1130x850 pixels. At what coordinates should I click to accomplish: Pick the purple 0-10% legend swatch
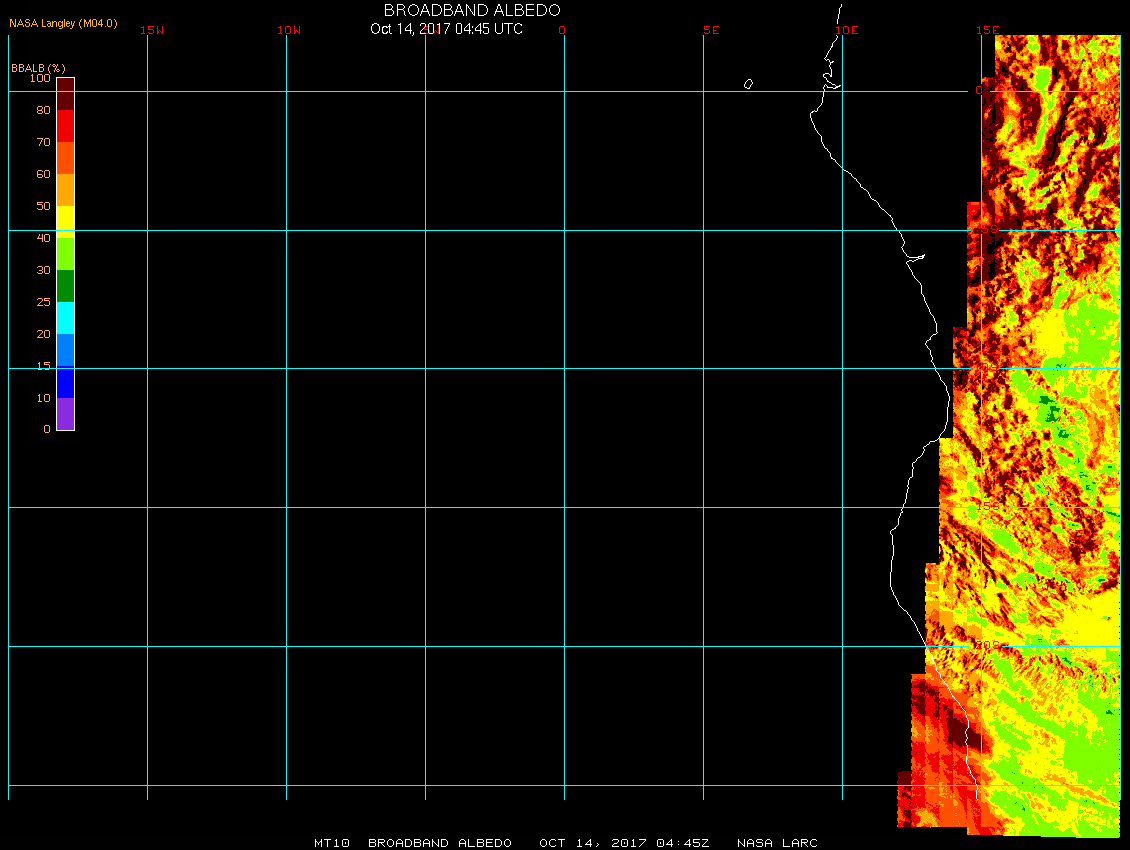pos(65,414)
